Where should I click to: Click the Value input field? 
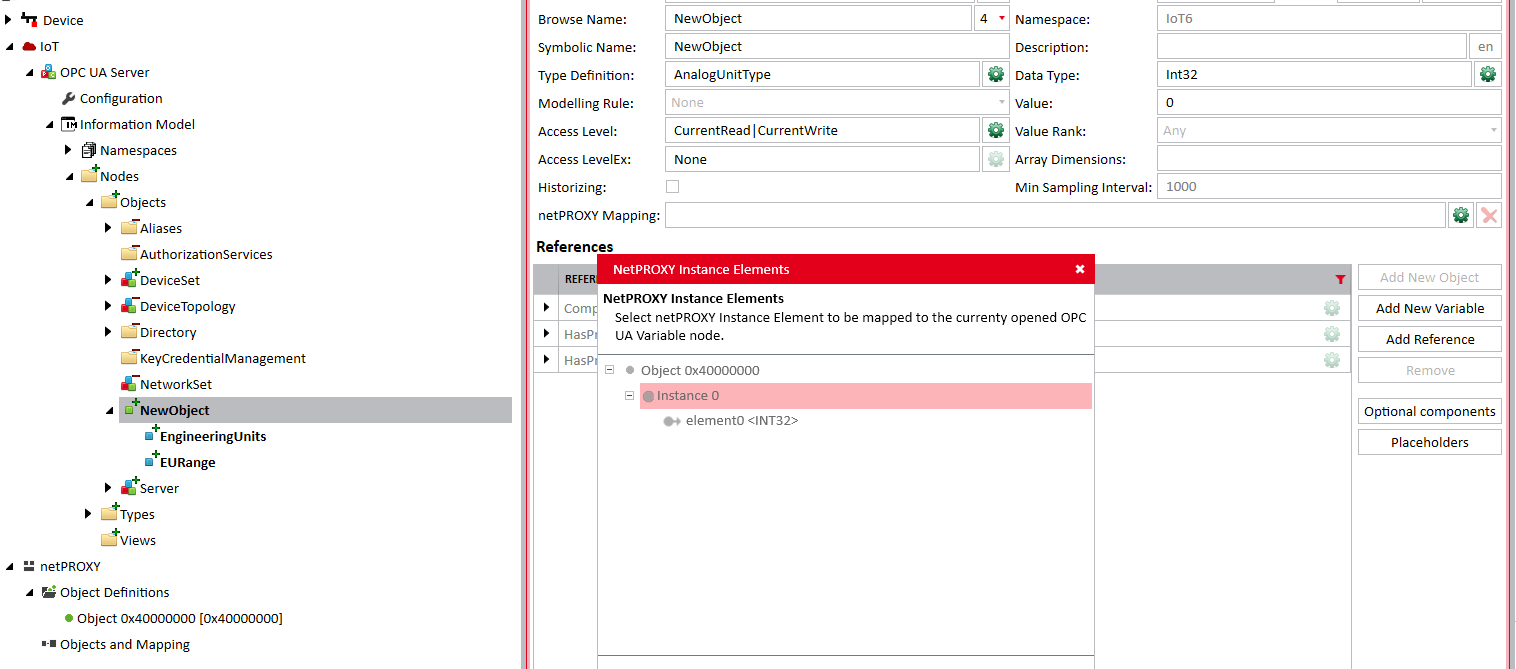tap(1329, 102)
